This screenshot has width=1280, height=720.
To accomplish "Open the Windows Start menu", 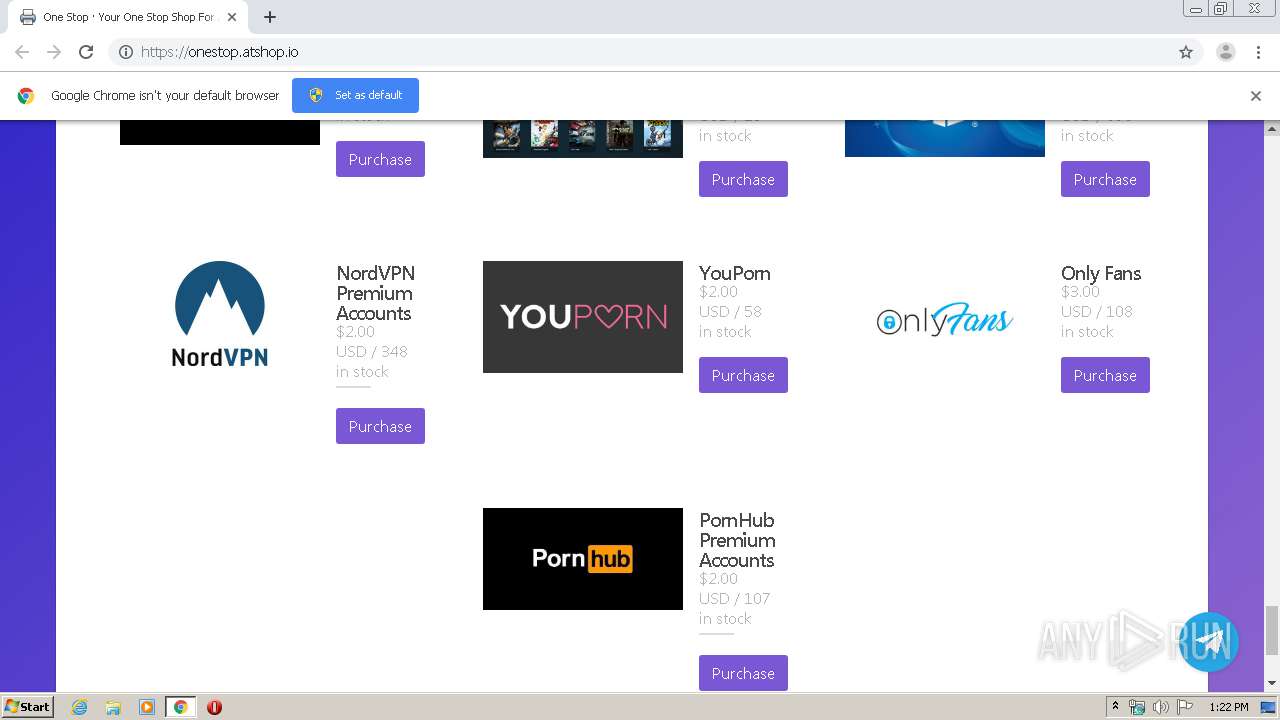I will 28,707.
